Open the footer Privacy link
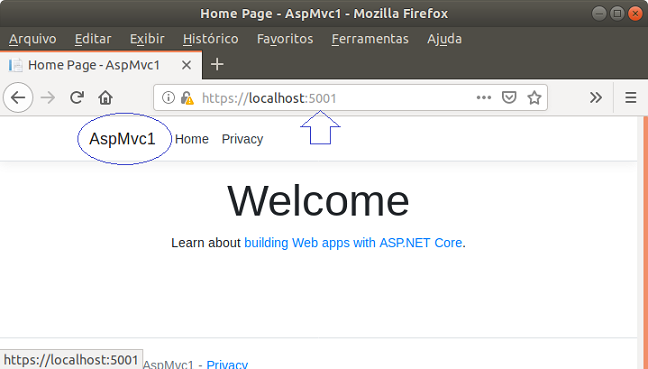Image resolution: width=648 pixels, height=369 pixels. coord(227,364)
